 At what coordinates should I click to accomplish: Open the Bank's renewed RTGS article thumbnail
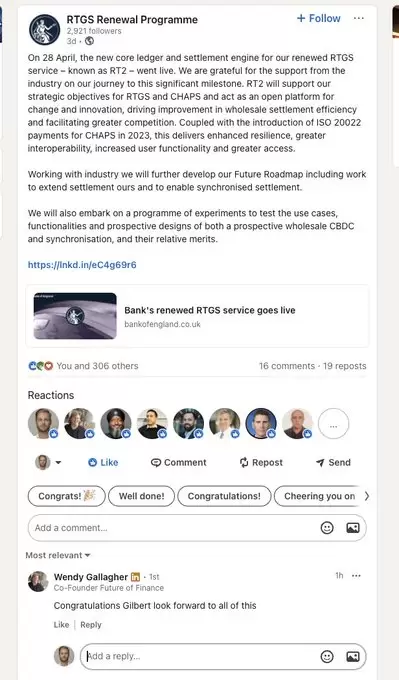[x=75, y=316]
